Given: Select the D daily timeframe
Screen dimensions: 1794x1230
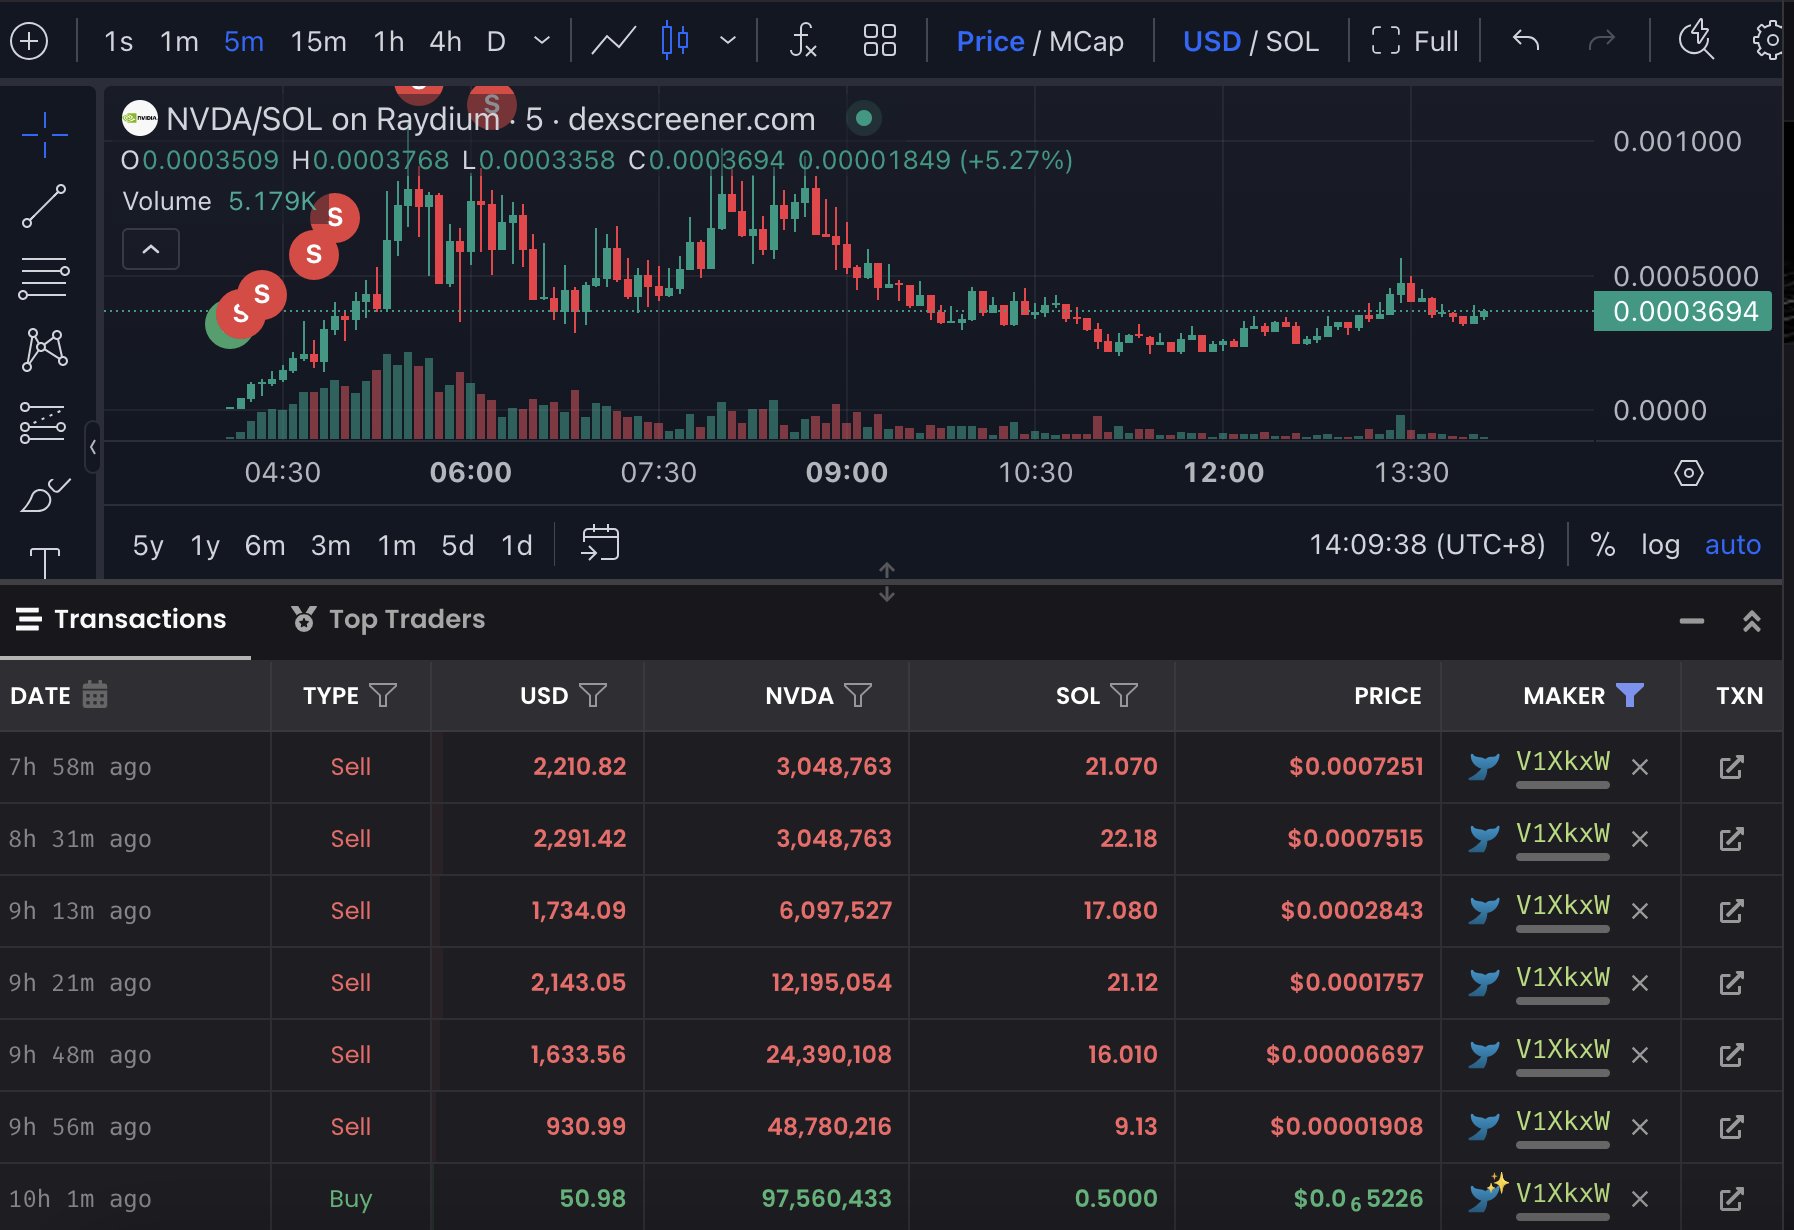Looking at the screenshot, I should 496,41.
